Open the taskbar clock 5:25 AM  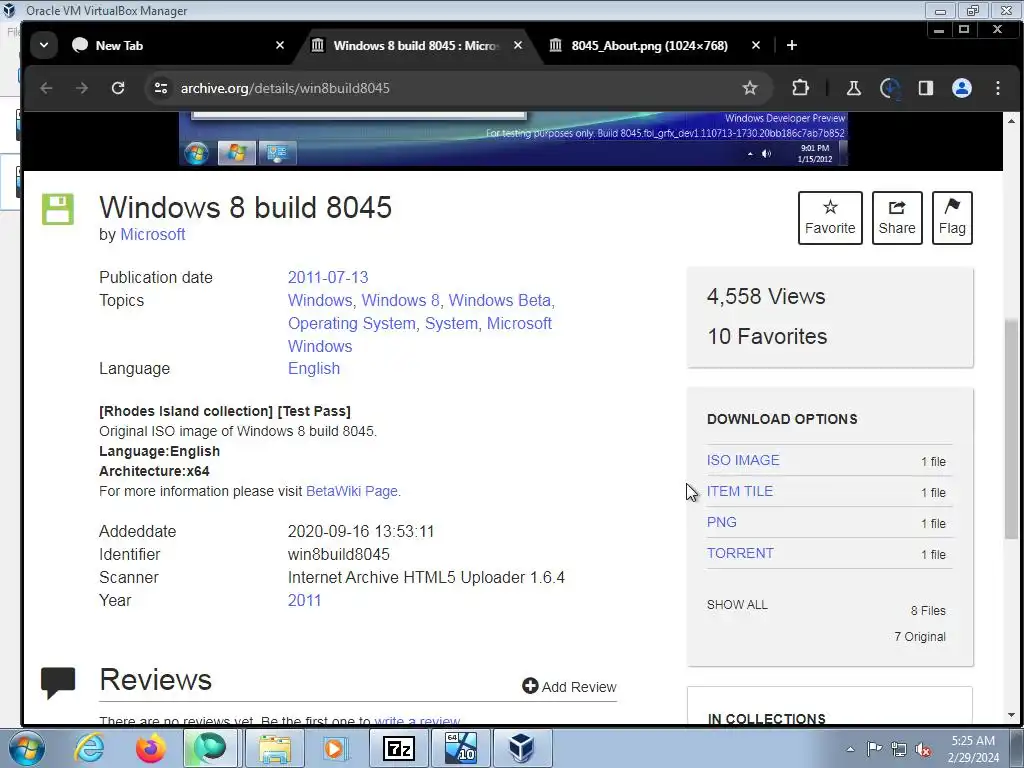pos(973,749)
